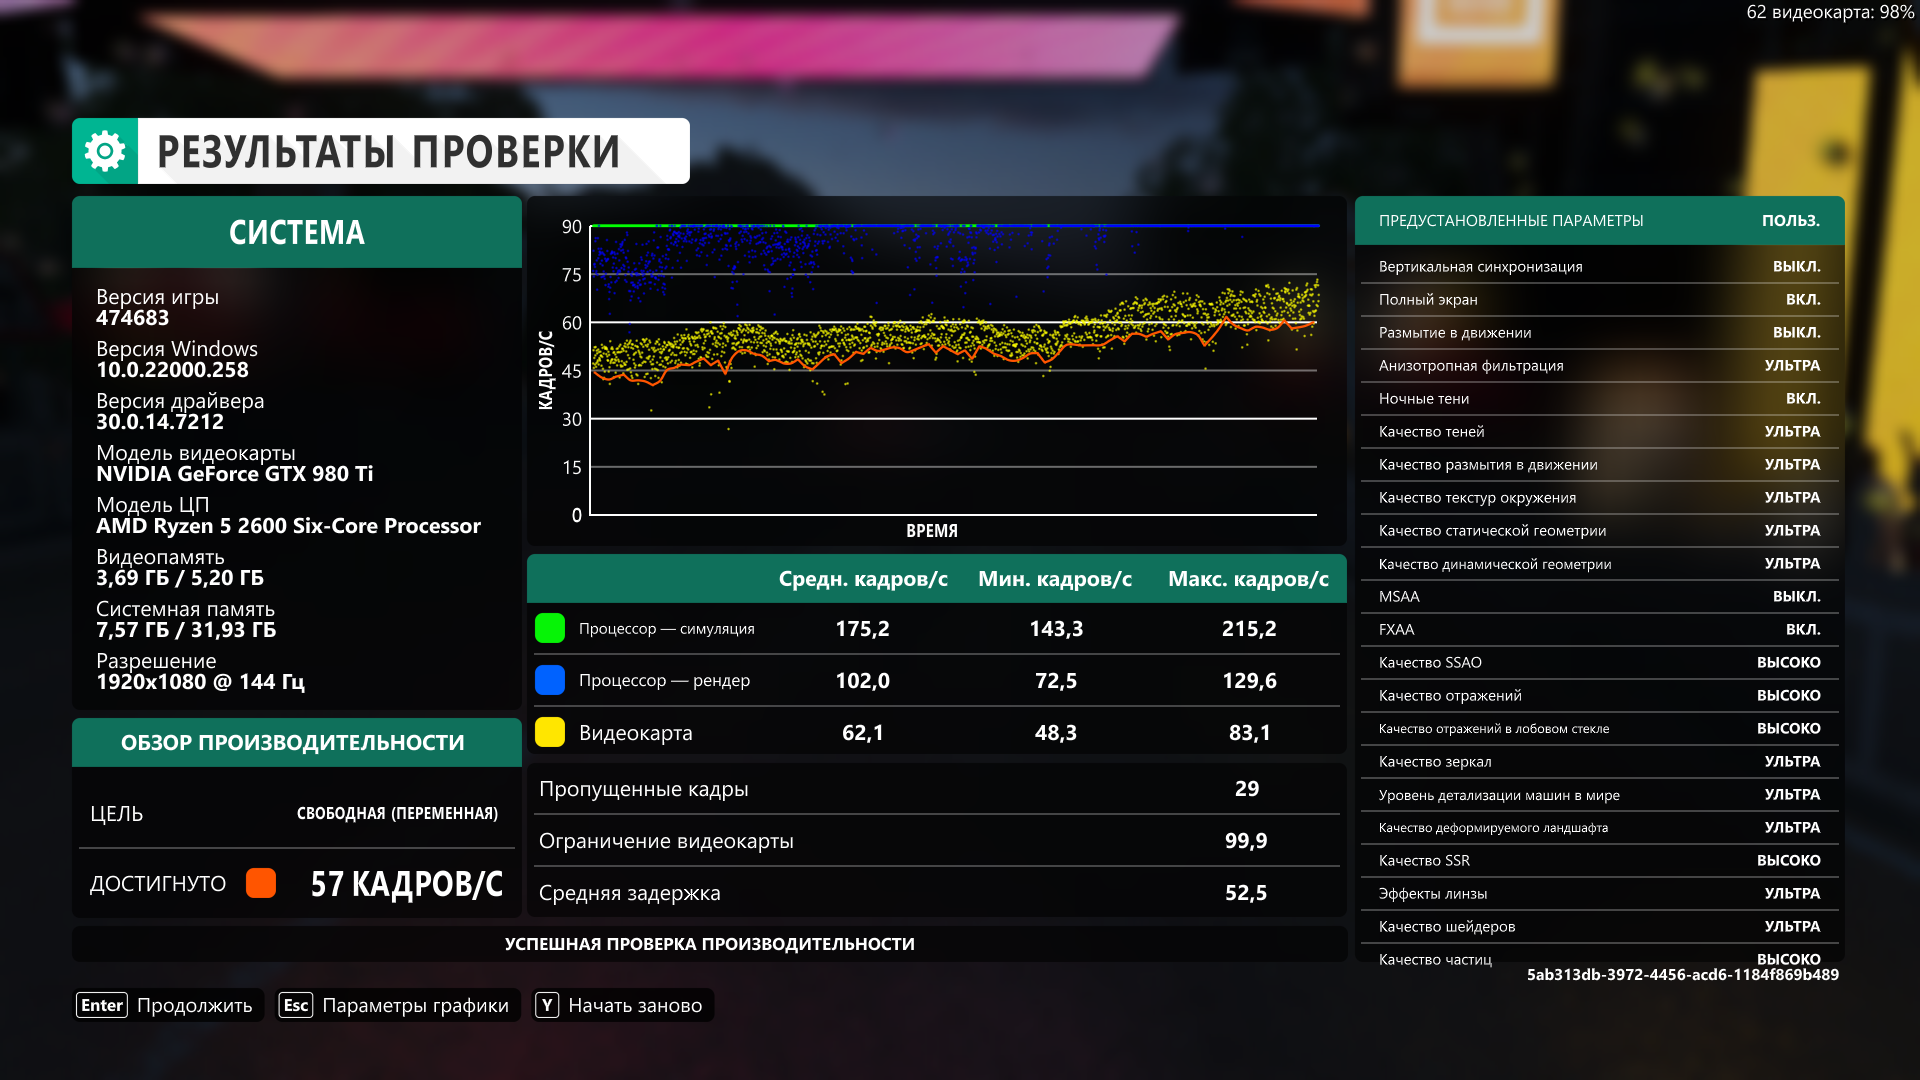1920x1080 pixels.
Task: Click the frame rate graph area
Action: pos(953,370)
